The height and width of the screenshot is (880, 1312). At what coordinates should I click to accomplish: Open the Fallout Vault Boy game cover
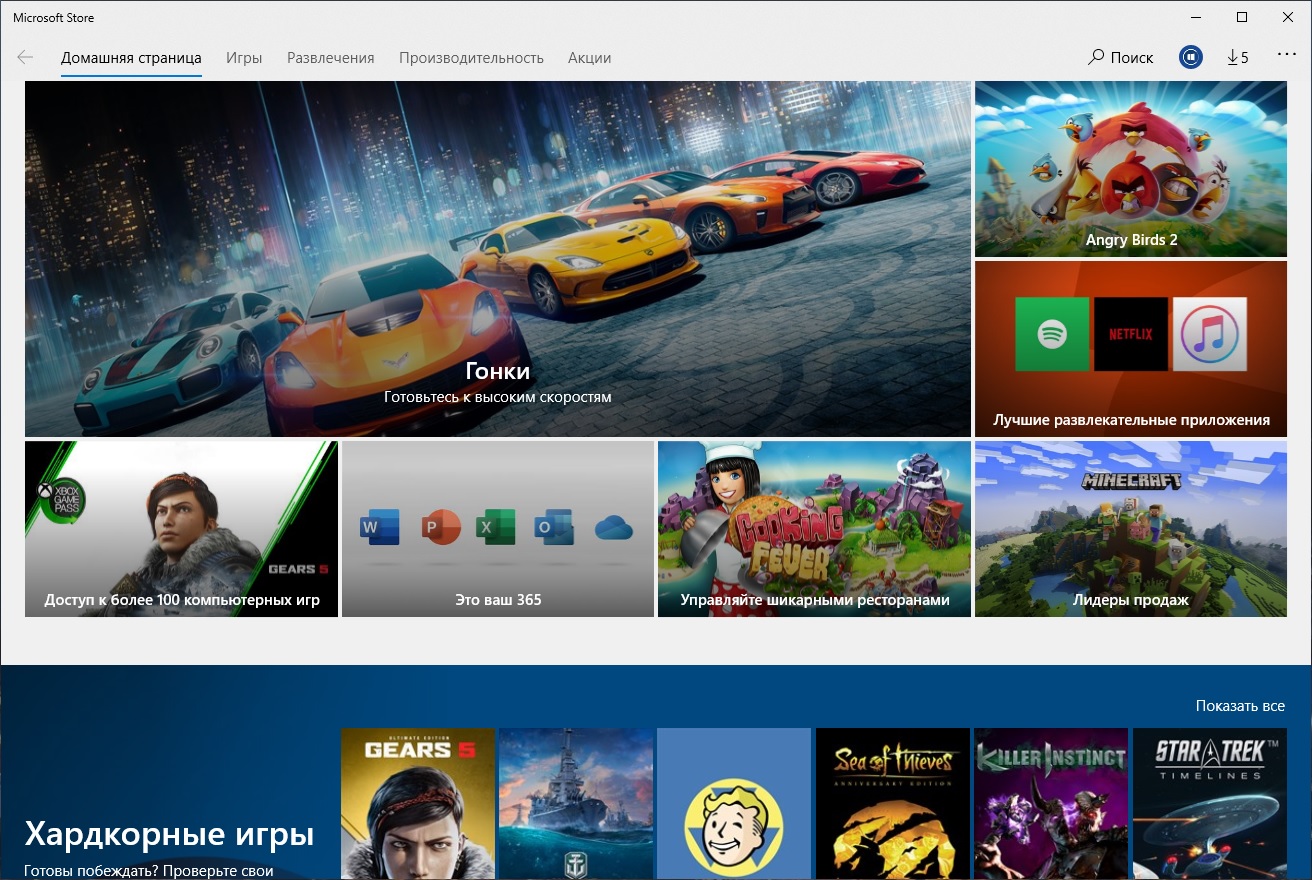point(734,804)
